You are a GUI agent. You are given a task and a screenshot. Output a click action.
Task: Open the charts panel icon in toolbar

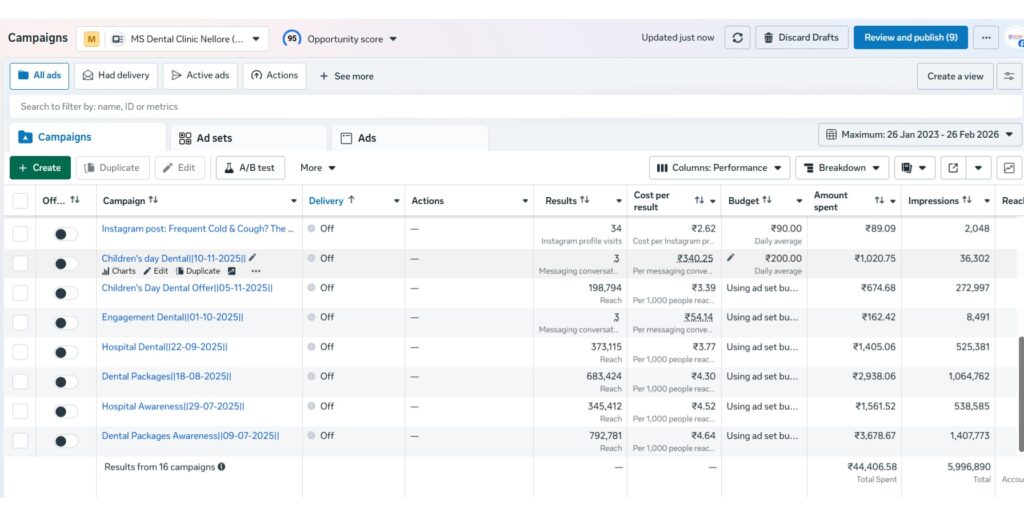click(1008, 168)
